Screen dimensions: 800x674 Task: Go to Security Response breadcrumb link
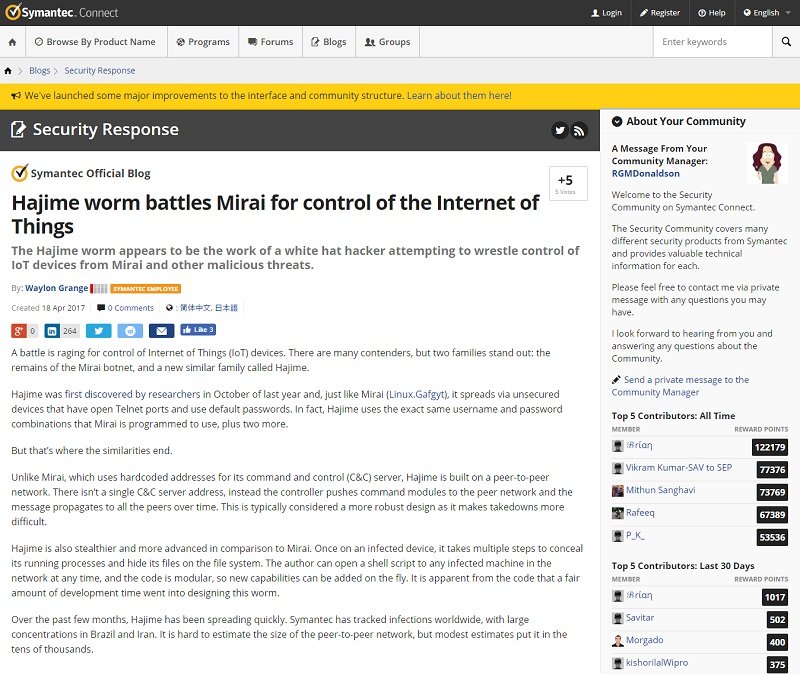[99, 71]
